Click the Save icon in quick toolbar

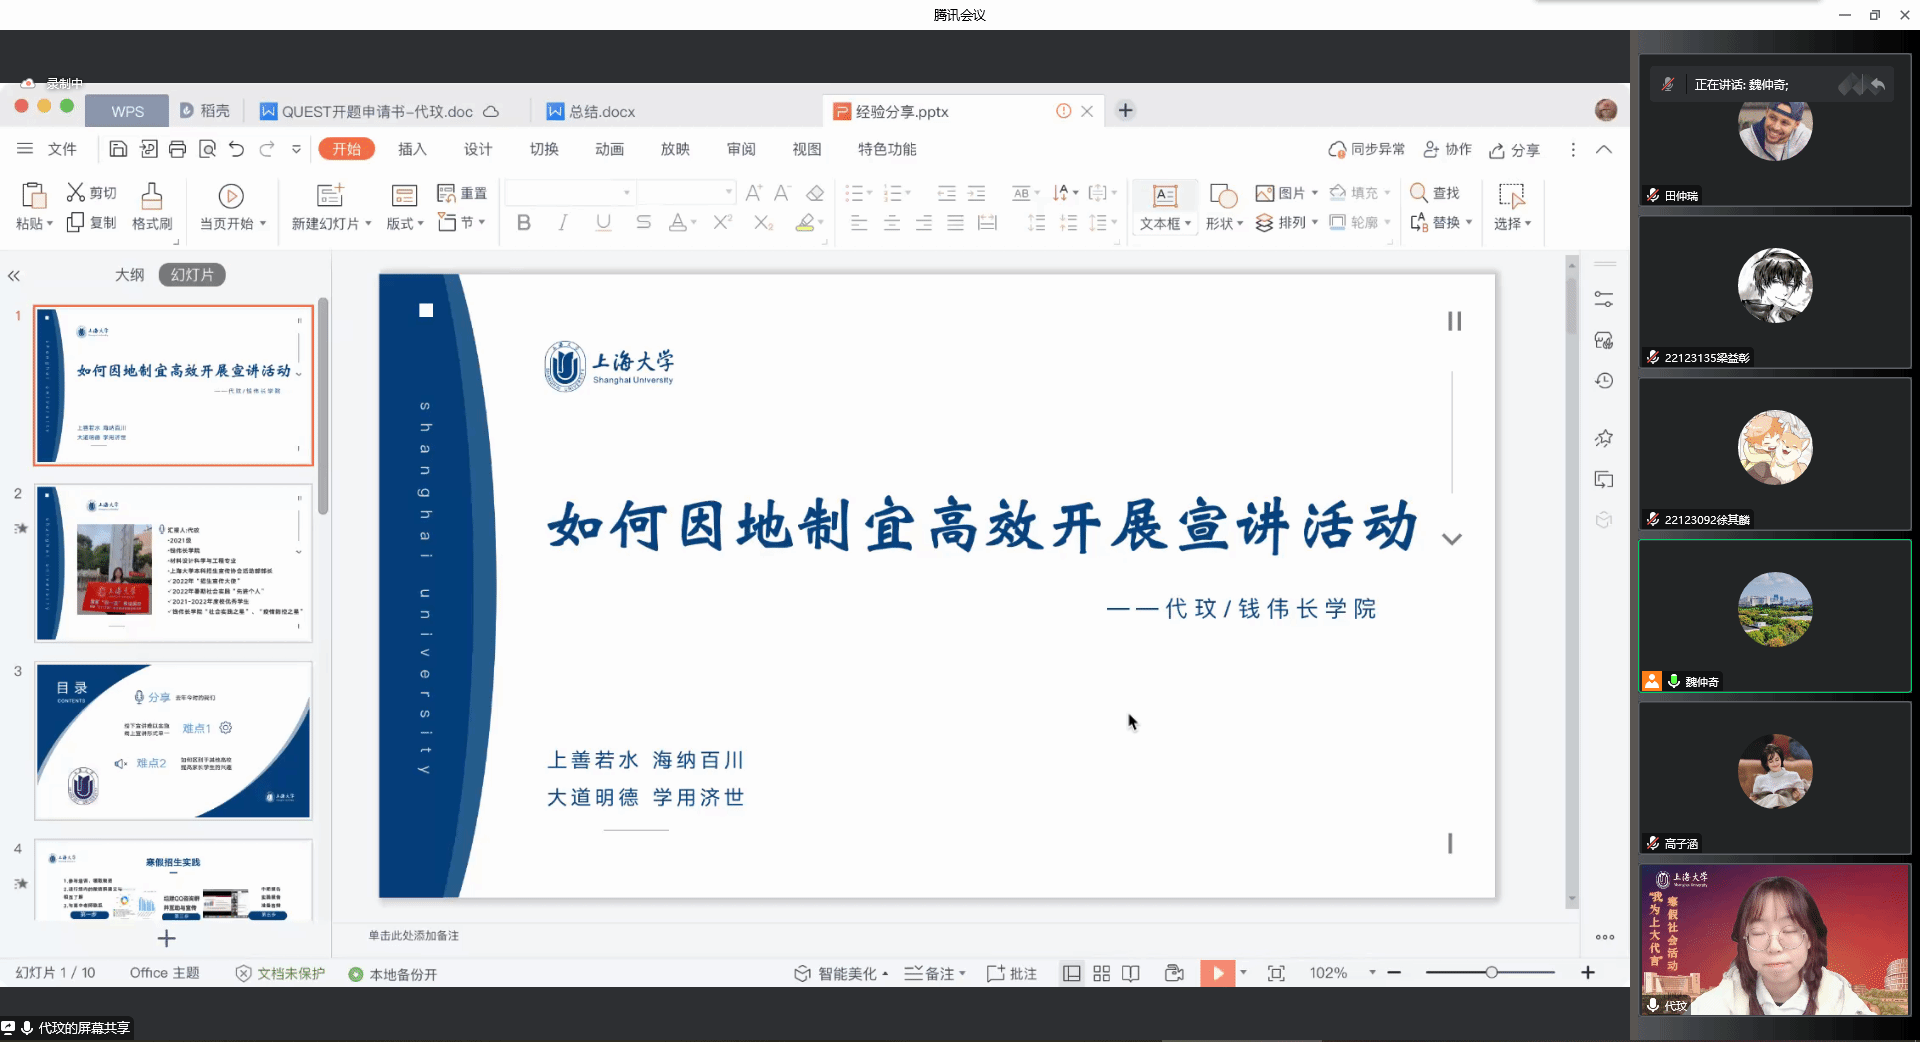click(118, 149)
